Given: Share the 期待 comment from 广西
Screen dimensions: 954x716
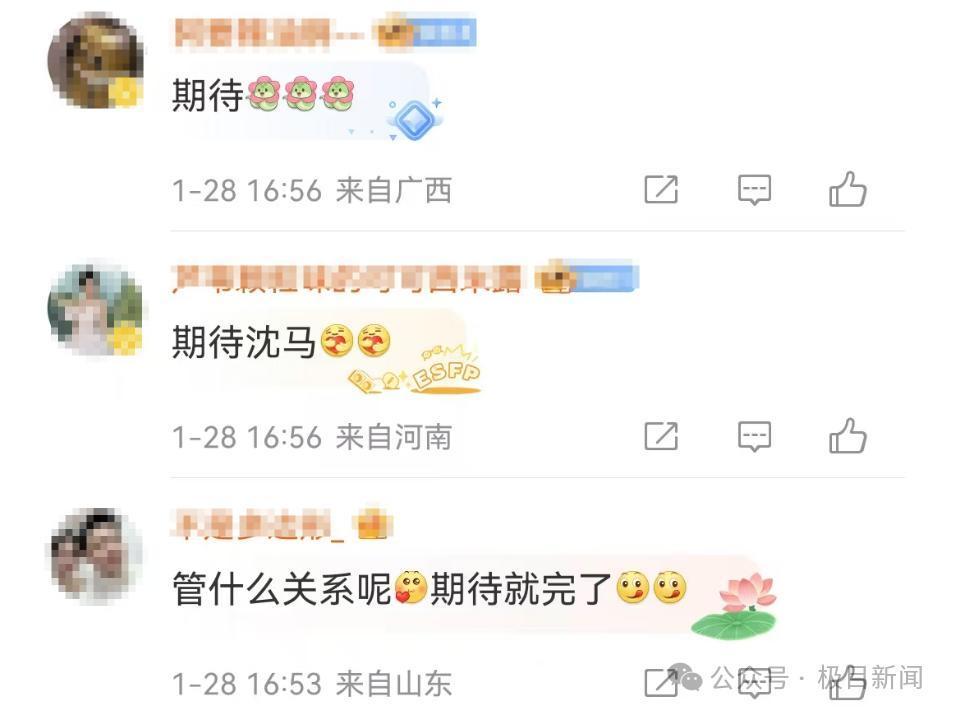Looking at the screenshot, I should (661, 189).
